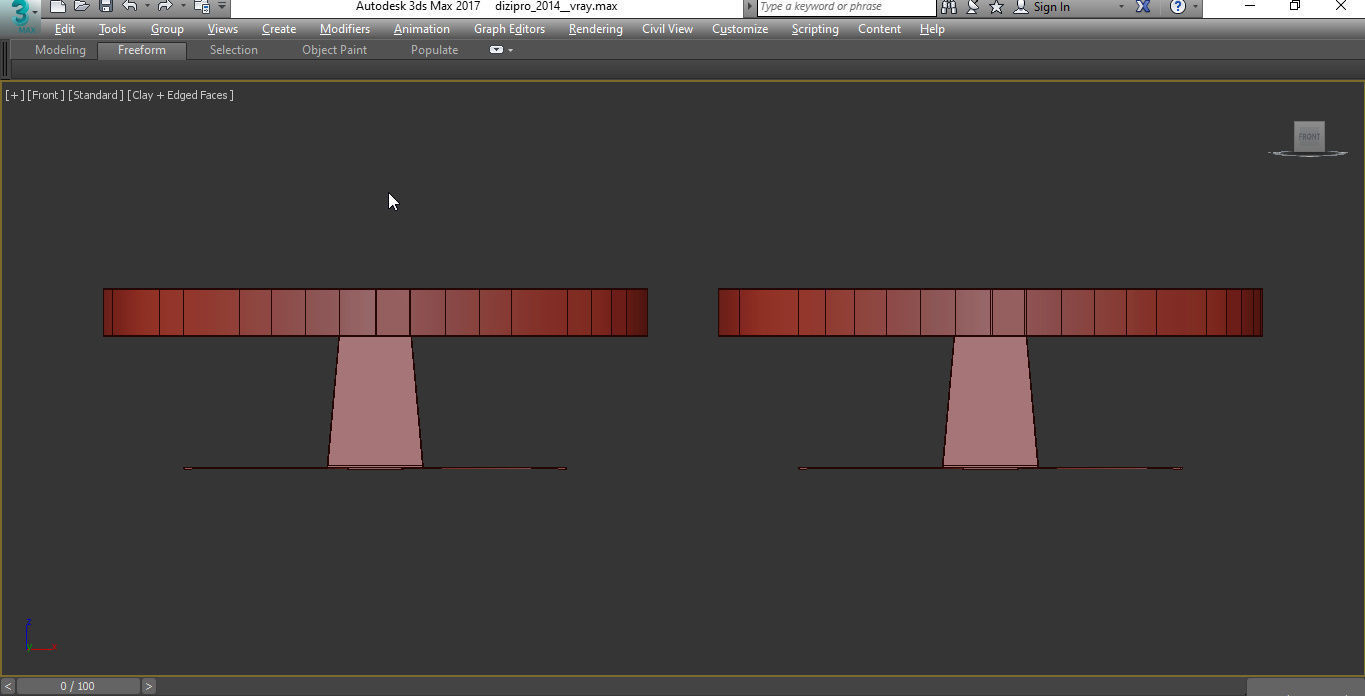Click the binoculars search icon
The width and height of the screenshot is (1365, 696).
coord(949,7)
